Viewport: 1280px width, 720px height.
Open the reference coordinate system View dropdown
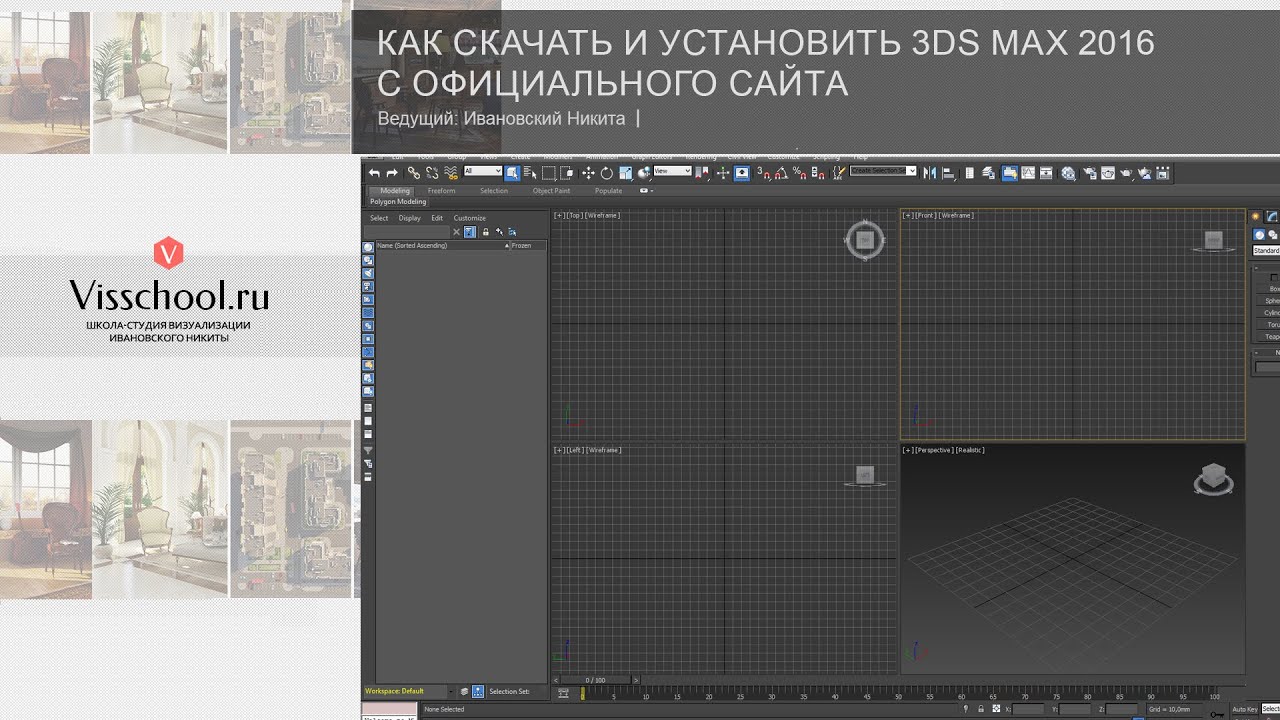672,171
